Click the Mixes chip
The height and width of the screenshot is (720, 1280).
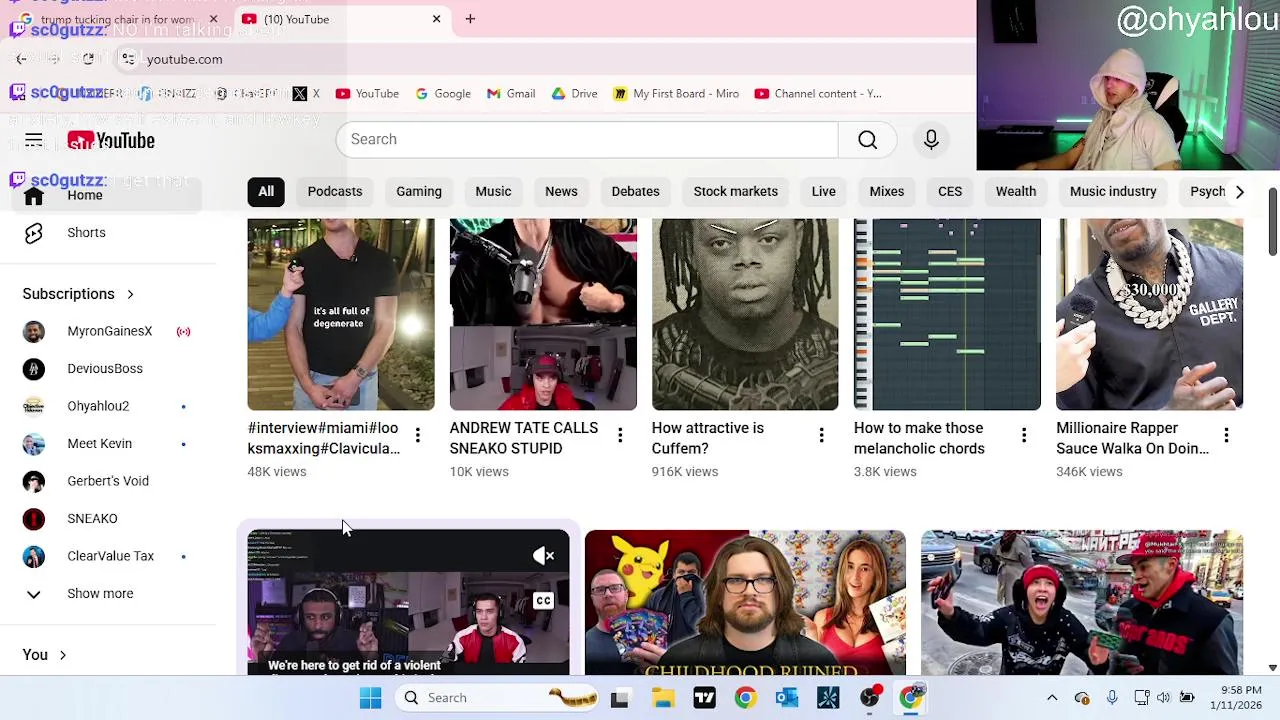click(887, 192)
